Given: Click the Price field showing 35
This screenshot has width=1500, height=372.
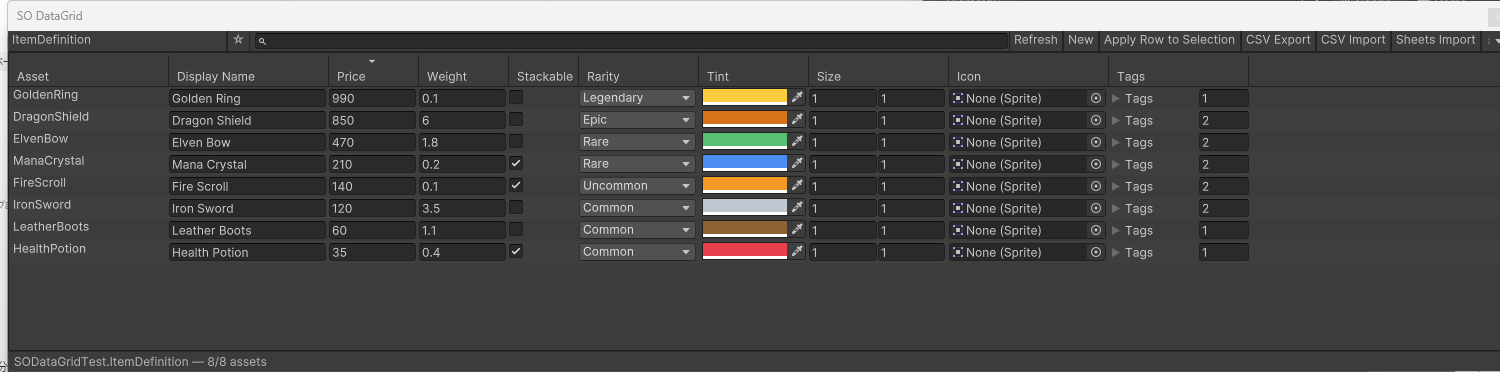Looking at the screenshot, I should (x=373, y=252).
